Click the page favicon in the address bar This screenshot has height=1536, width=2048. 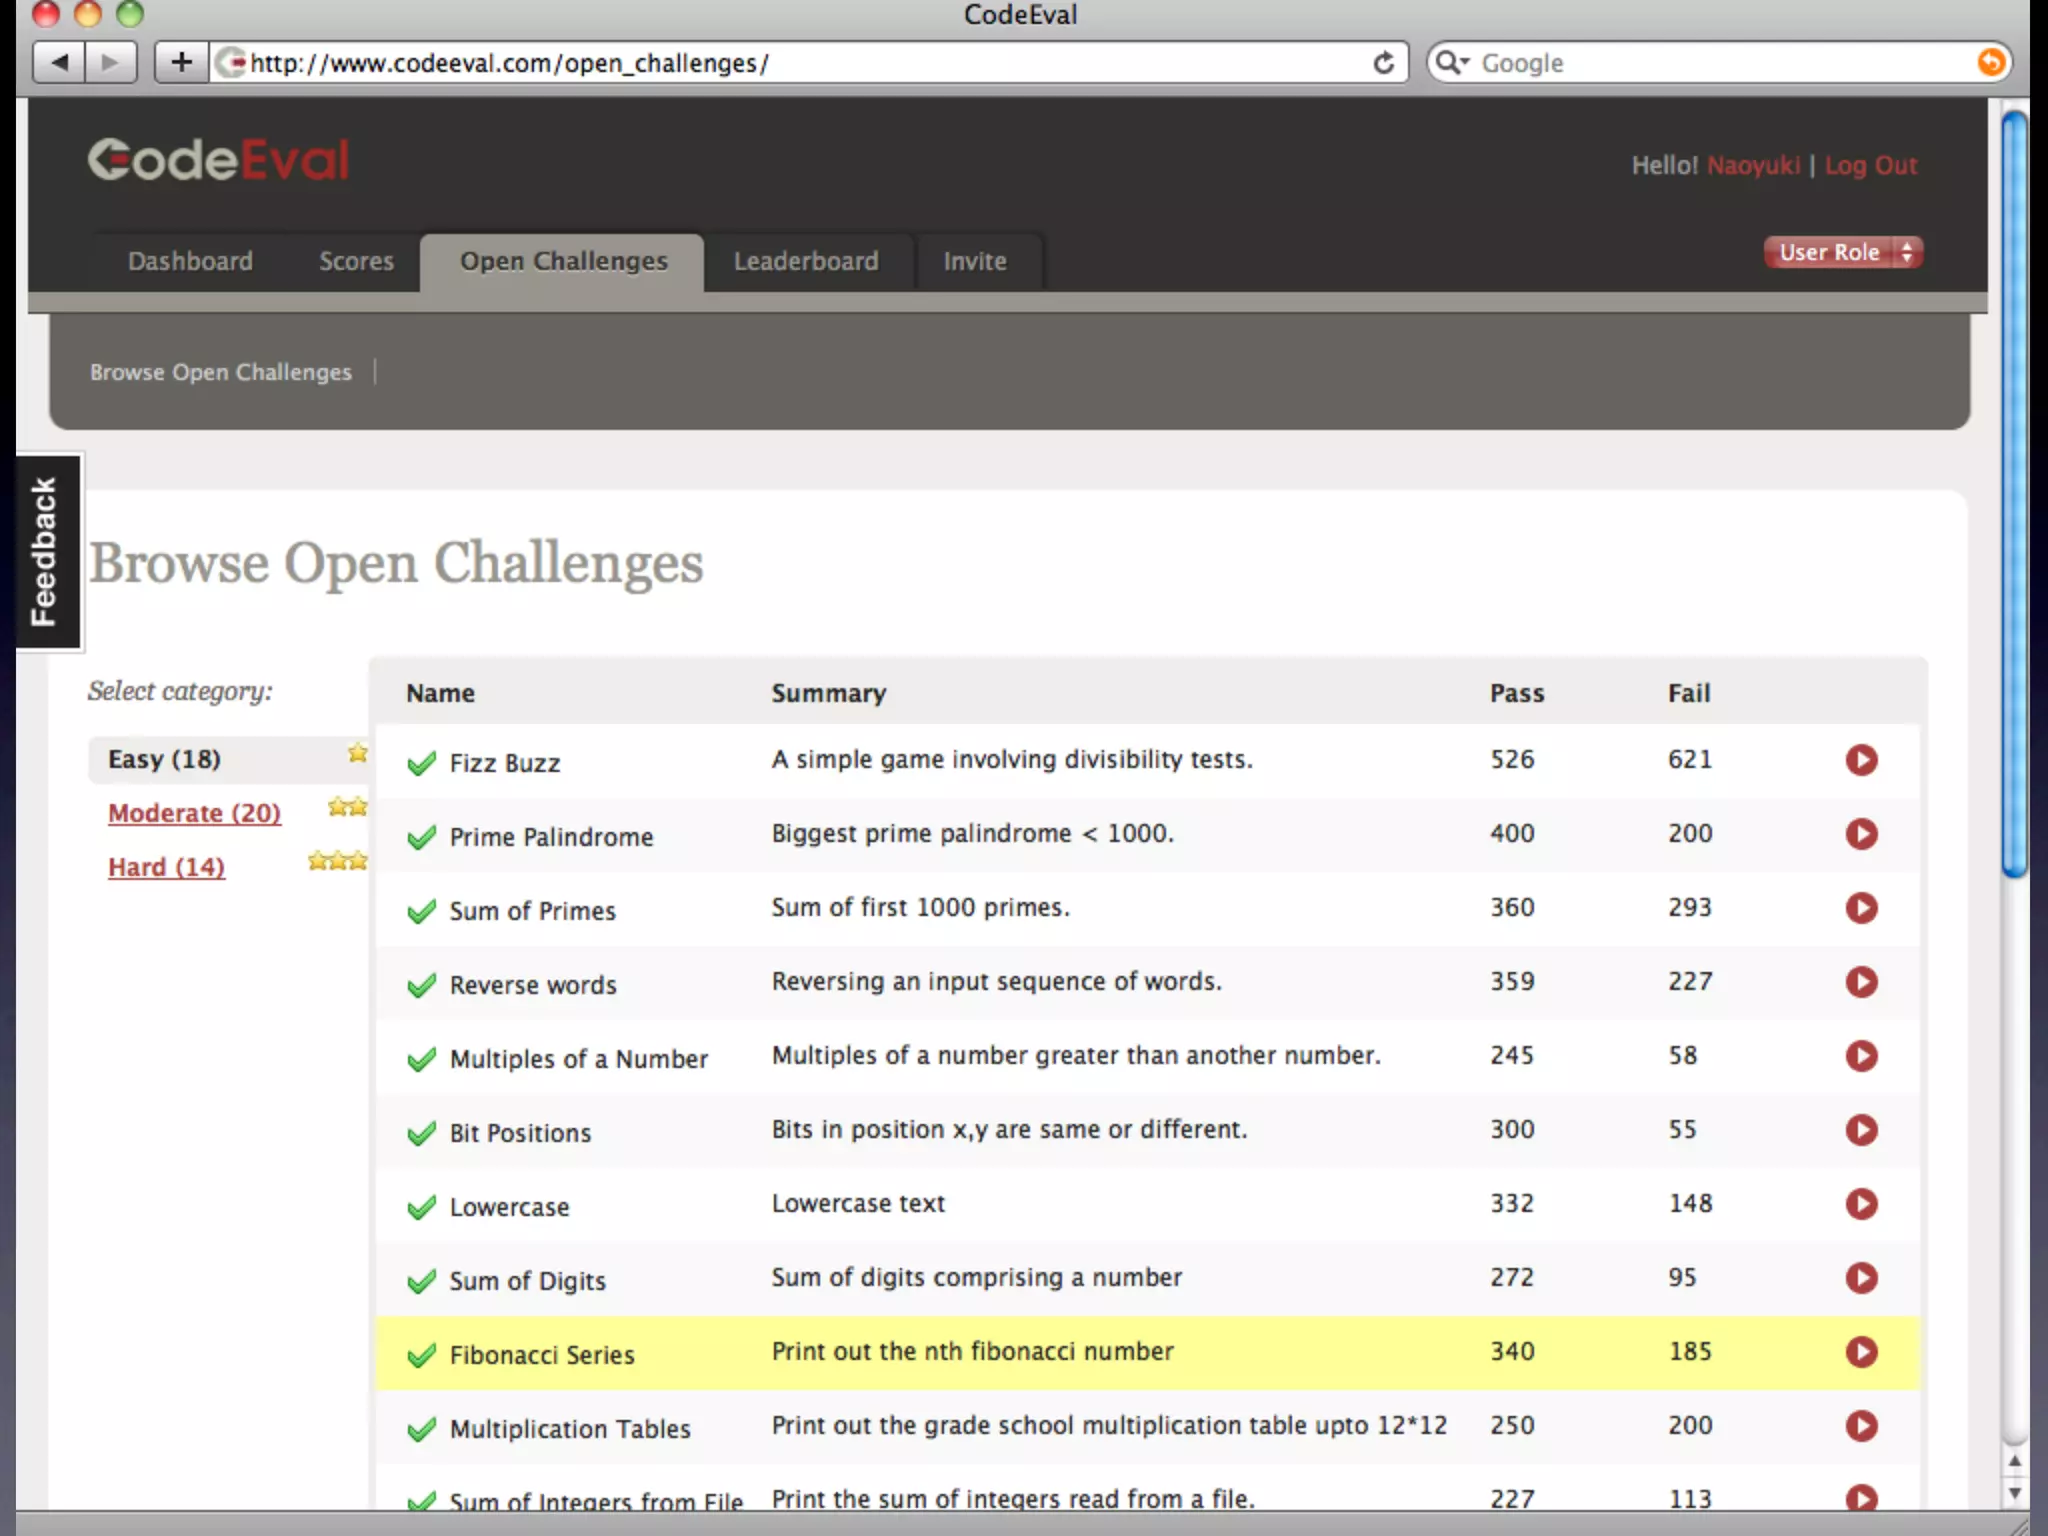tap(231, 63)
